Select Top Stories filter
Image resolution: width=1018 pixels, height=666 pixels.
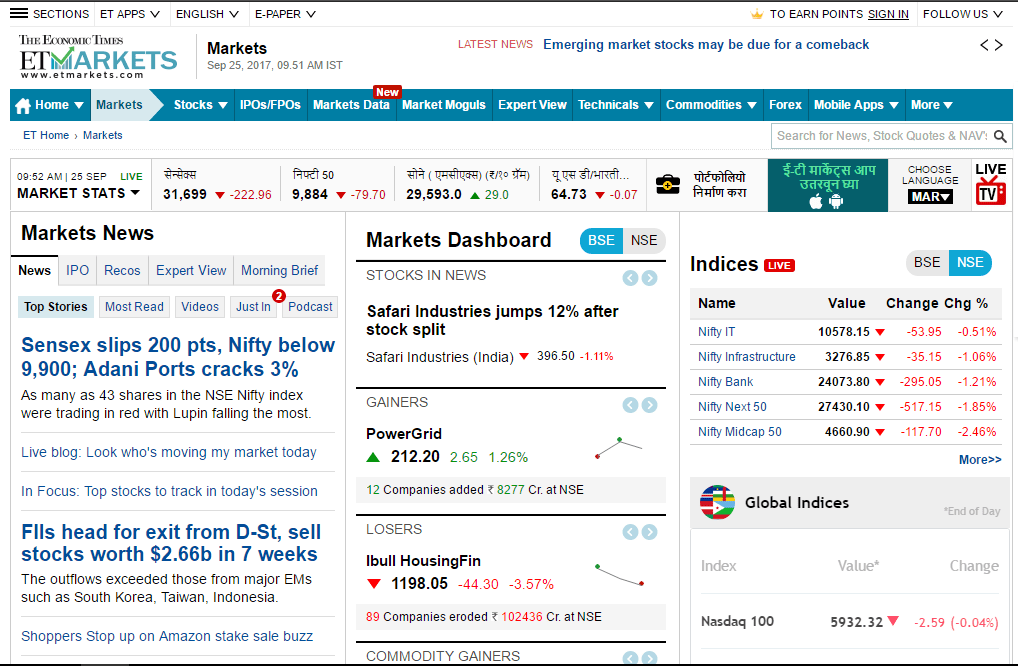(56, 306)
